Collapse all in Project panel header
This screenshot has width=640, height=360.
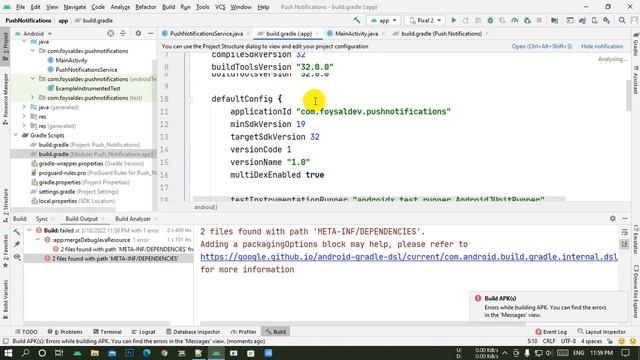[123, 33]
